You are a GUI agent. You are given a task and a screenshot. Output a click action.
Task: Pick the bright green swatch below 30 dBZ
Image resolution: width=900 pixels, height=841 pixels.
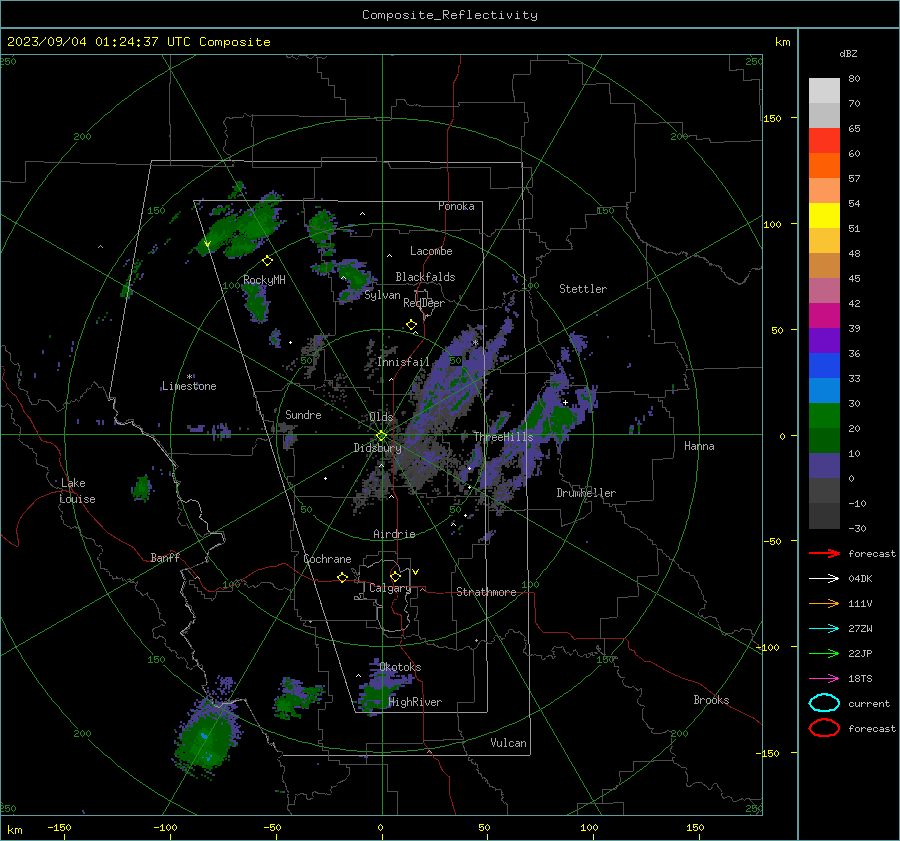pyautogui.click(x=824, y=416)
